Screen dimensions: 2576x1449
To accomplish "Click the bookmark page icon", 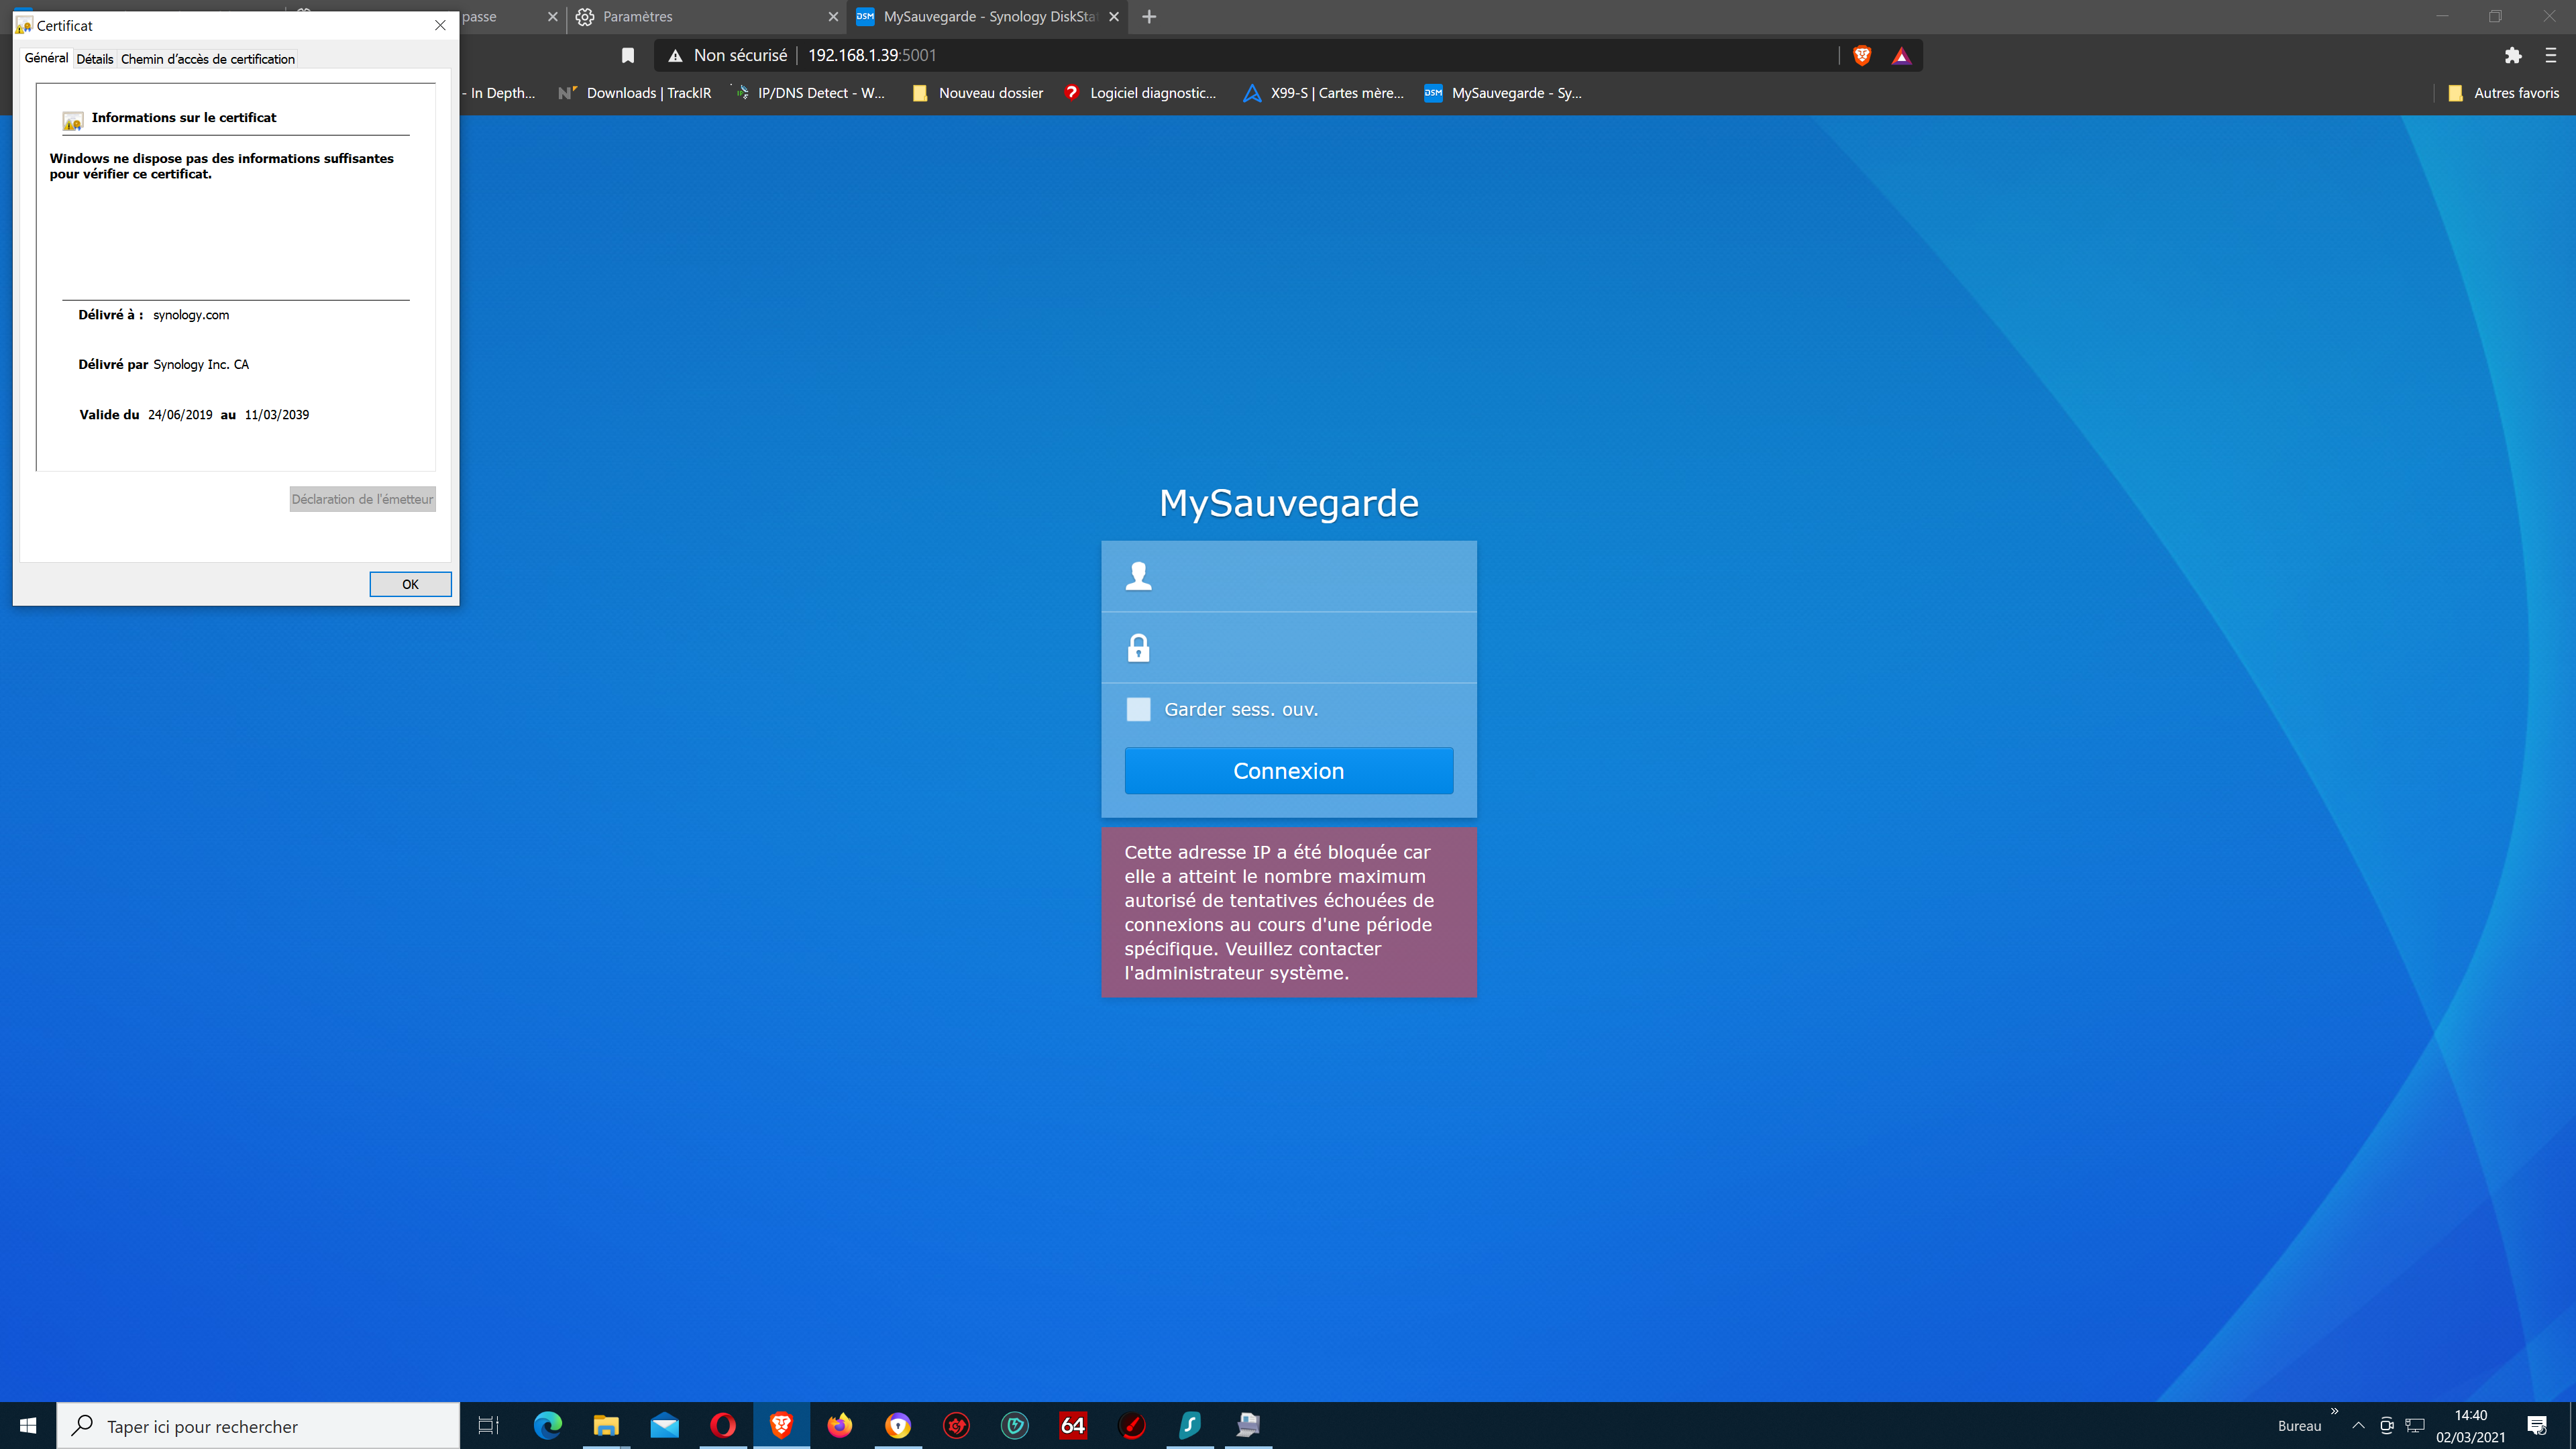I will [x=628, y=56].
